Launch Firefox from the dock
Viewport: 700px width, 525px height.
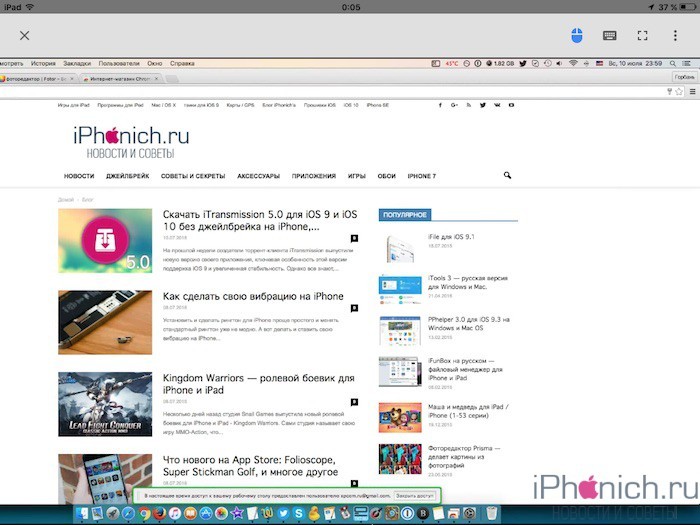pos(159,514)
